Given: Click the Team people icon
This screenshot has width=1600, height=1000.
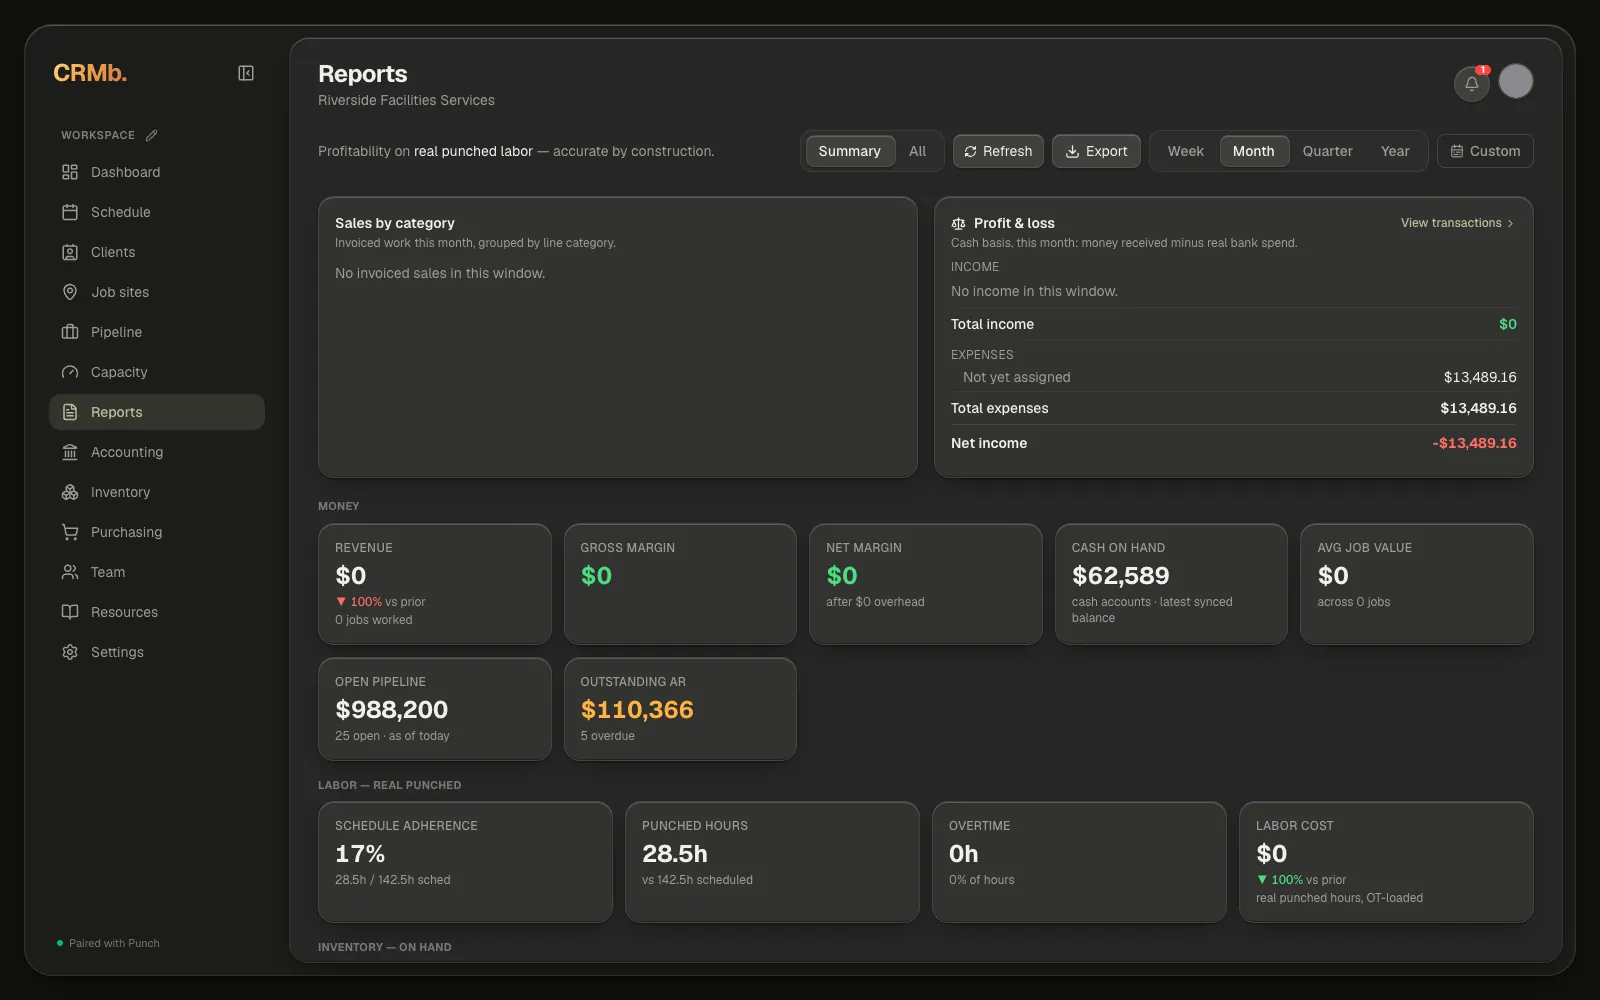Looking at the screenshot, I should [x=70, y=572].
